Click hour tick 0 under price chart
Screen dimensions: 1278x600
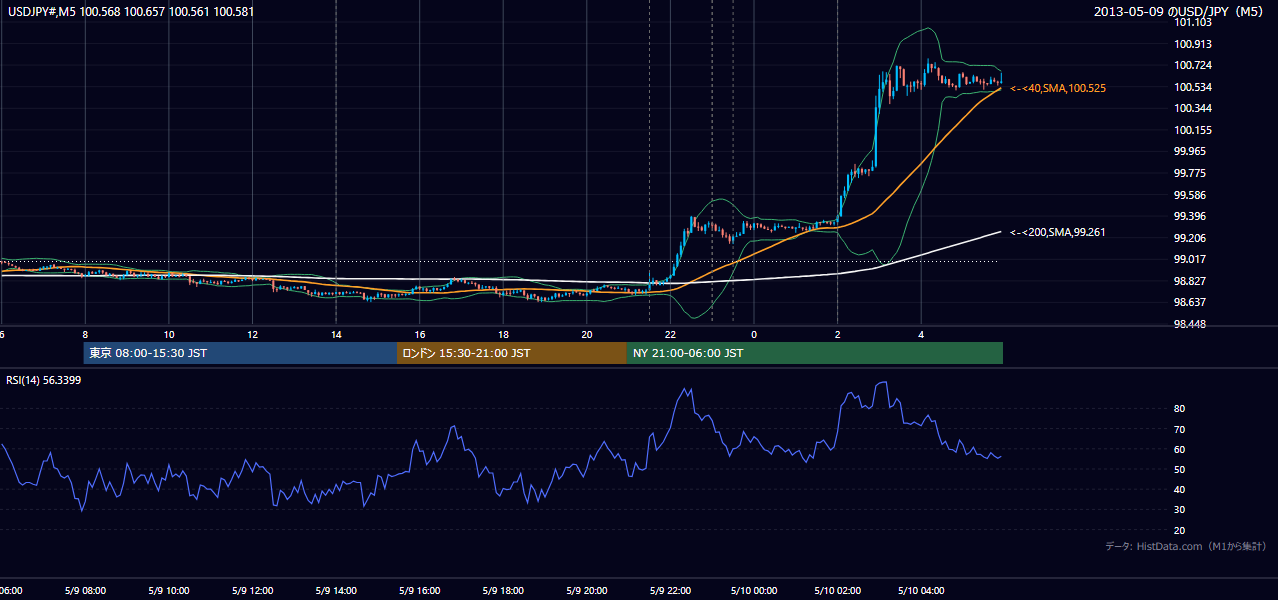[x=754, y=334]
